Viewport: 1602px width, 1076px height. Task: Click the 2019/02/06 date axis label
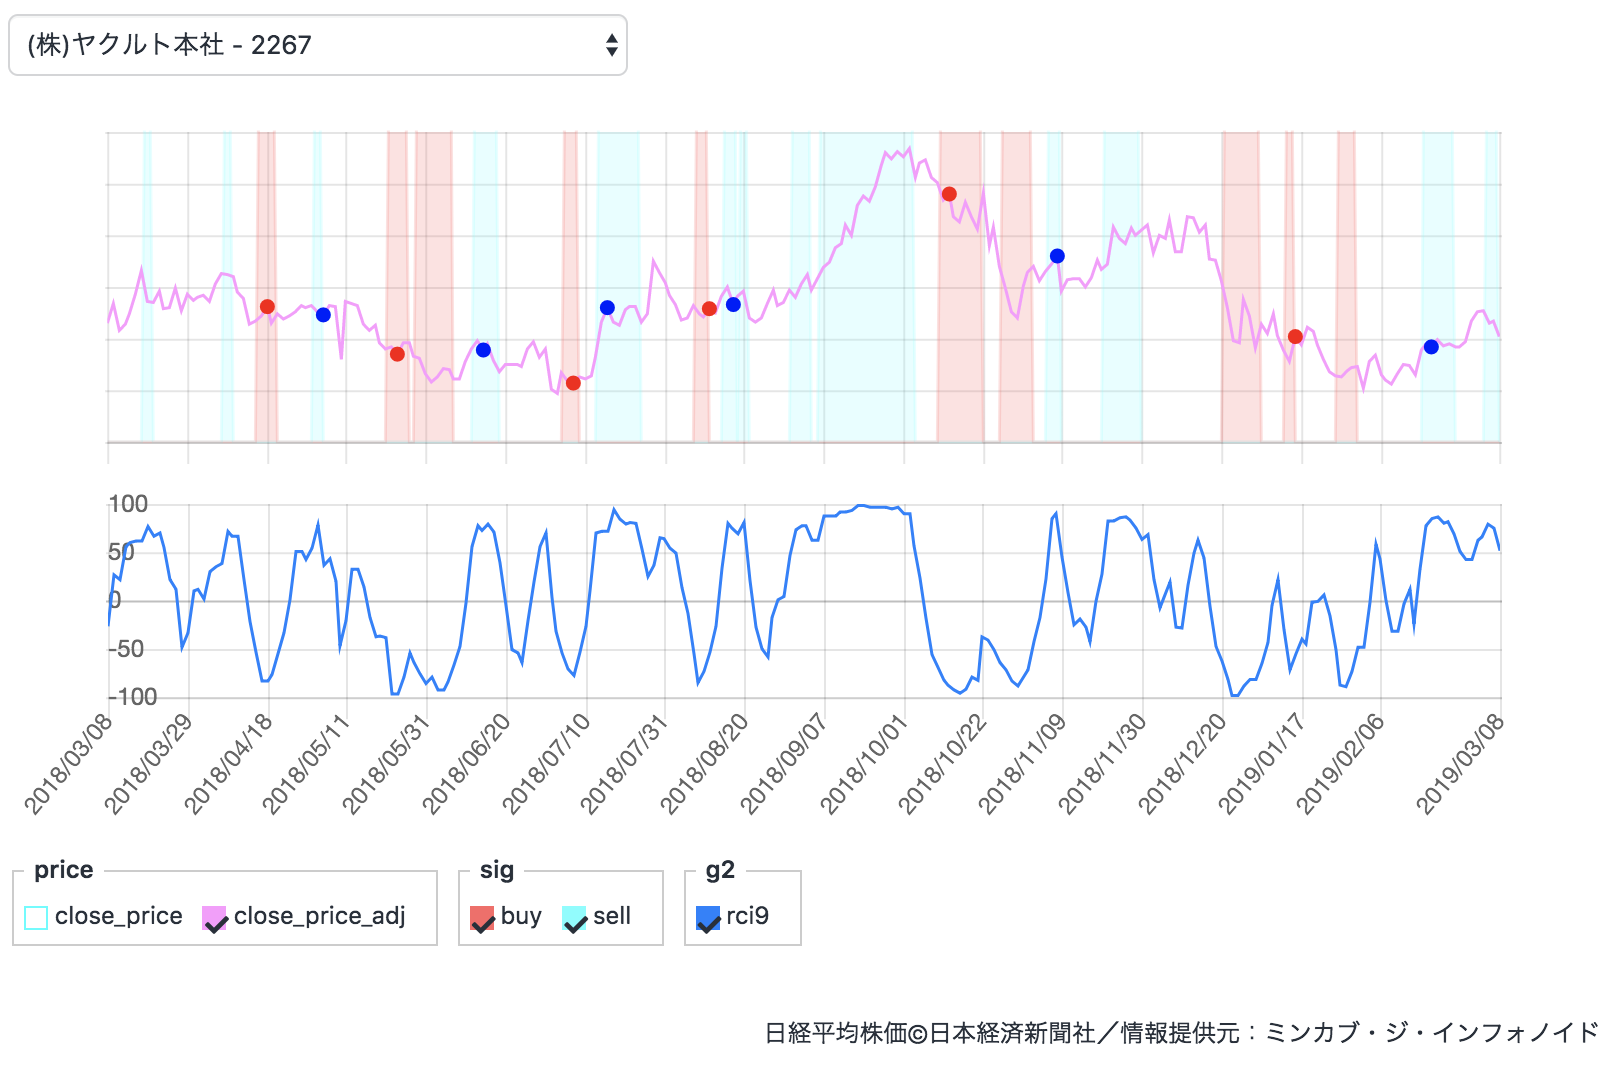click(x=1340, y=766)
